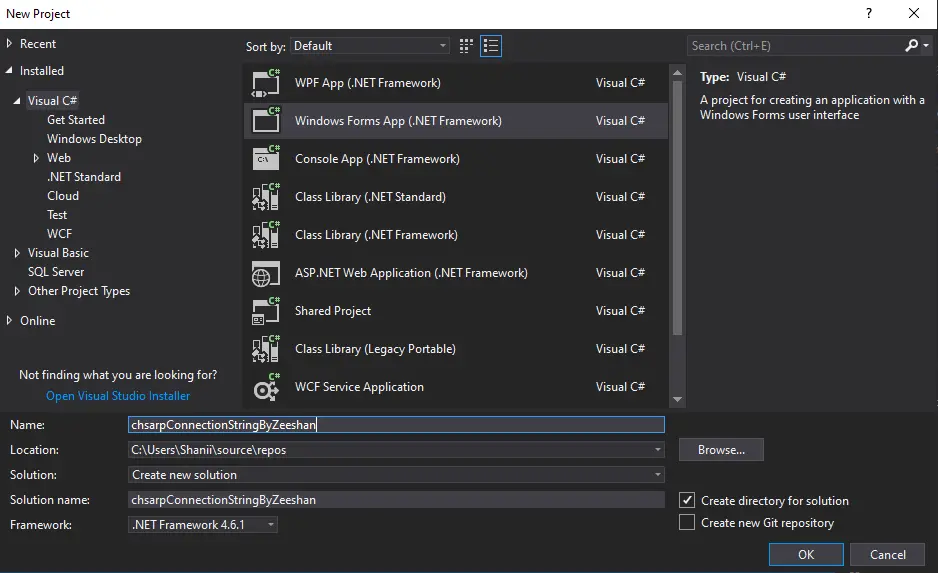Click the Cancel button
Image resolution: width=938 pixels, height=573 pixels.
click(887, 554)
